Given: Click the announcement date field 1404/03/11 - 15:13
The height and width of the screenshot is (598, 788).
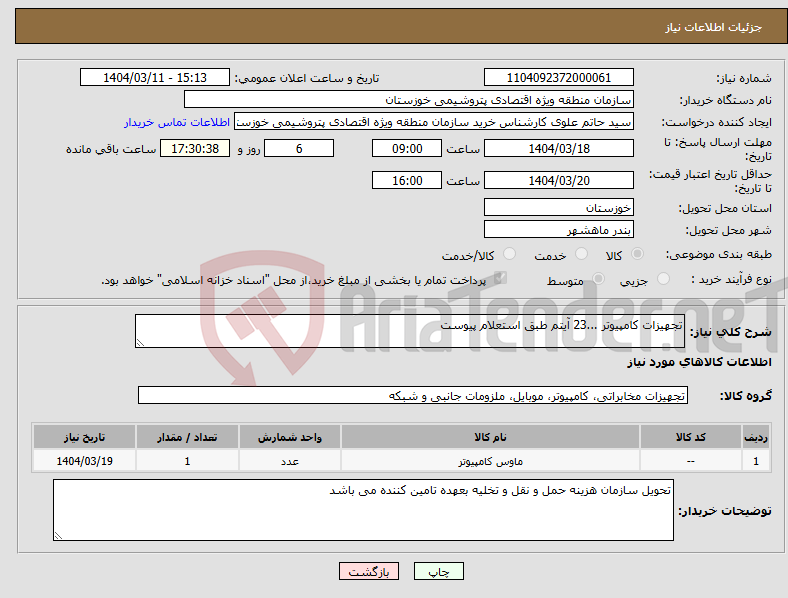Looking at the screenshot, I should pos(155,77).
